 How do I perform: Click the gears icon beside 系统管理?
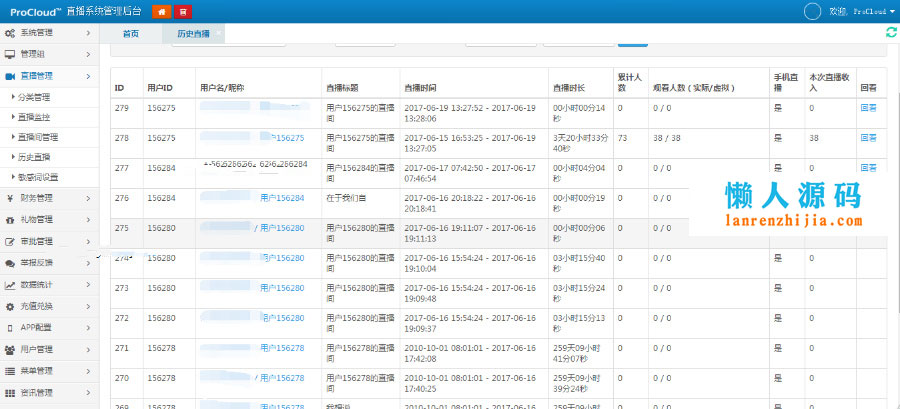point(10,33)
